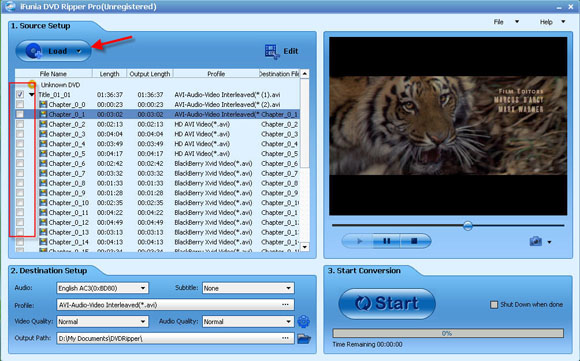
Task: Click the Start conversion button
Action: click(387, 304)
